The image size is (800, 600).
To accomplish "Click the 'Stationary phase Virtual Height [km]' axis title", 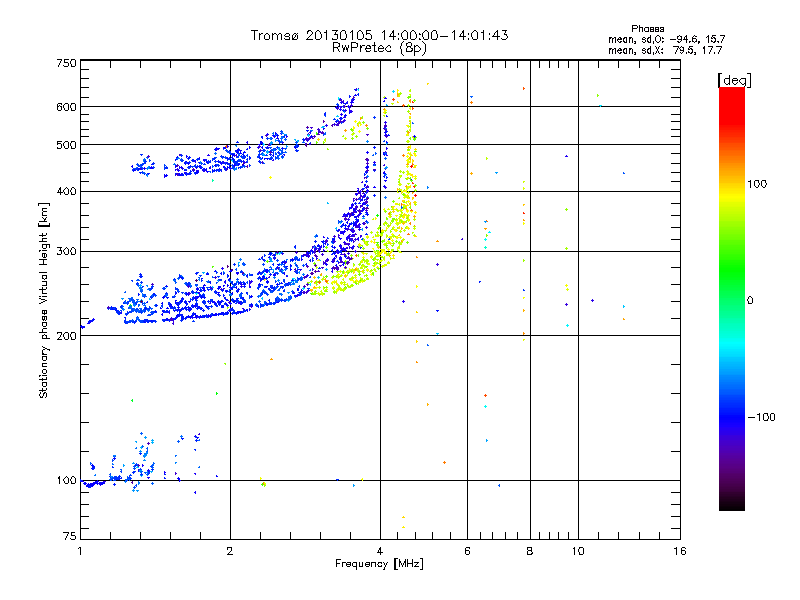I will tap(44, 300).
